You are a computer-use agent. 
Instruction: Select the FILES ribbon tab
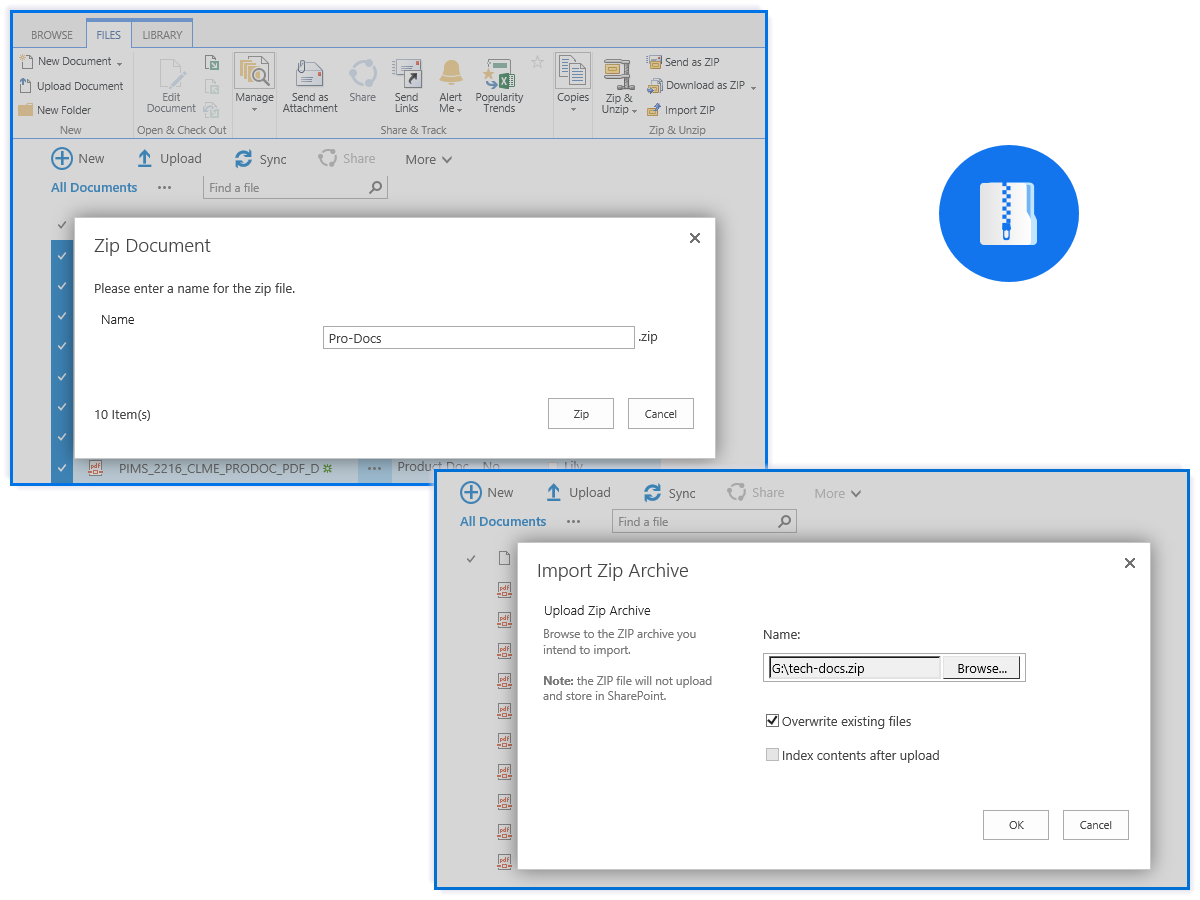click(x=108, y=35)
